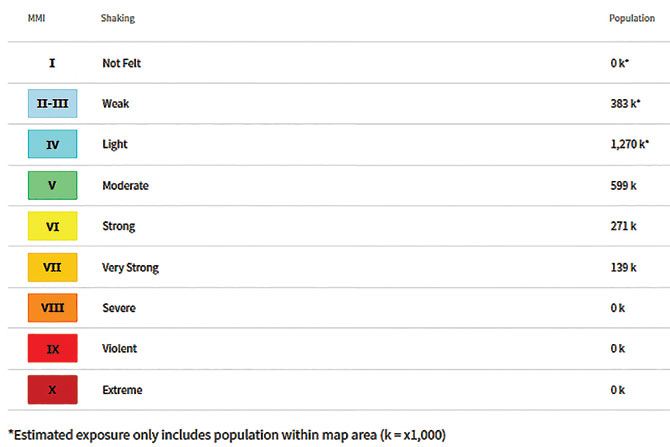The width and height of the screenshot is (670, 447).
Task: Select the cyan IV intensity swatch
Action: [52, 144]
